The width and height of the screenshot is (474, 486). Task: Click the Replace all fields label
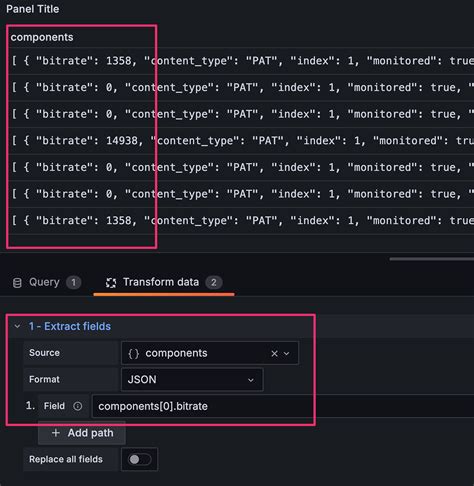click(66, 460)
